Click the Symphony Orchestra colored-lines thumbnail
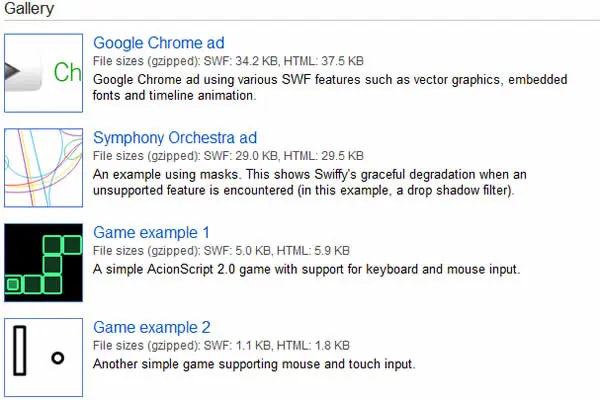This screenshot has height=400, width=600. click(x=43, y=168)
